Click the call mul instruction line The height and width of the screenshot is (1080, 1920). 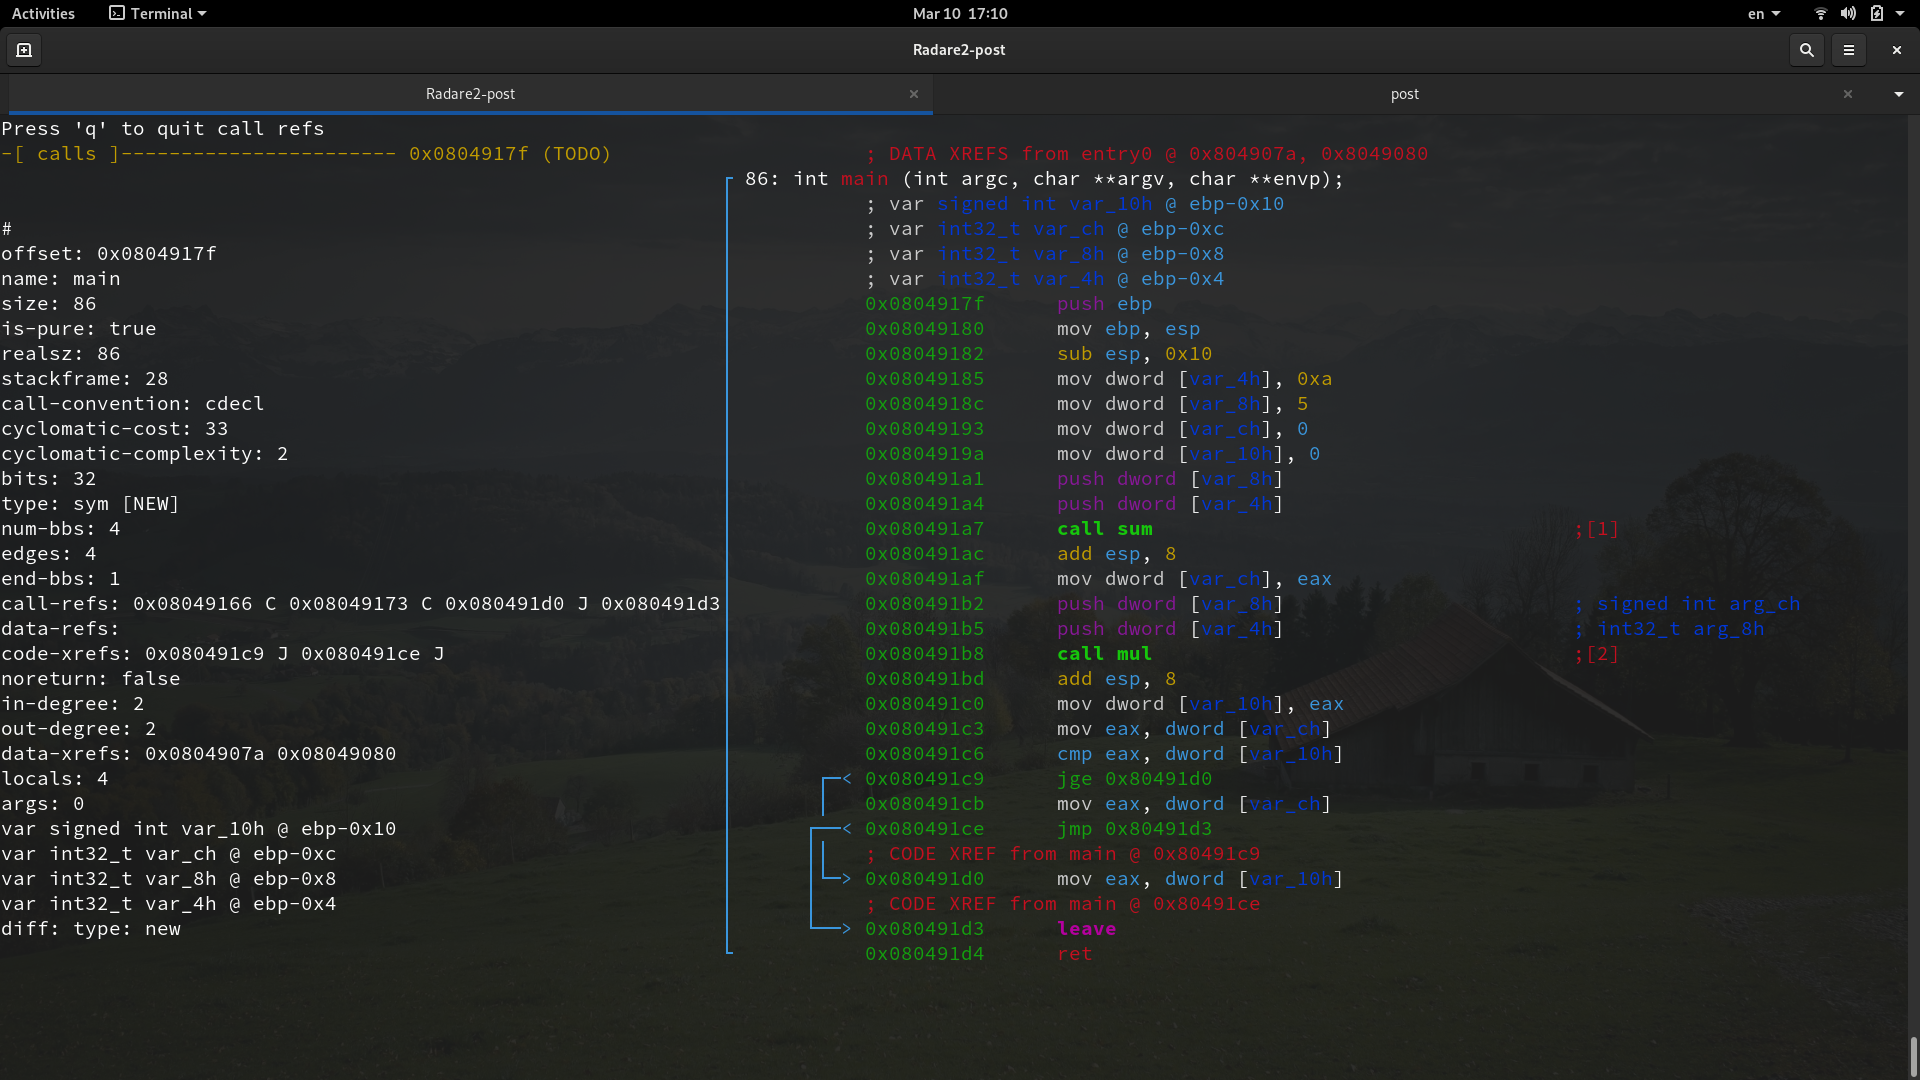point(1104,654)
